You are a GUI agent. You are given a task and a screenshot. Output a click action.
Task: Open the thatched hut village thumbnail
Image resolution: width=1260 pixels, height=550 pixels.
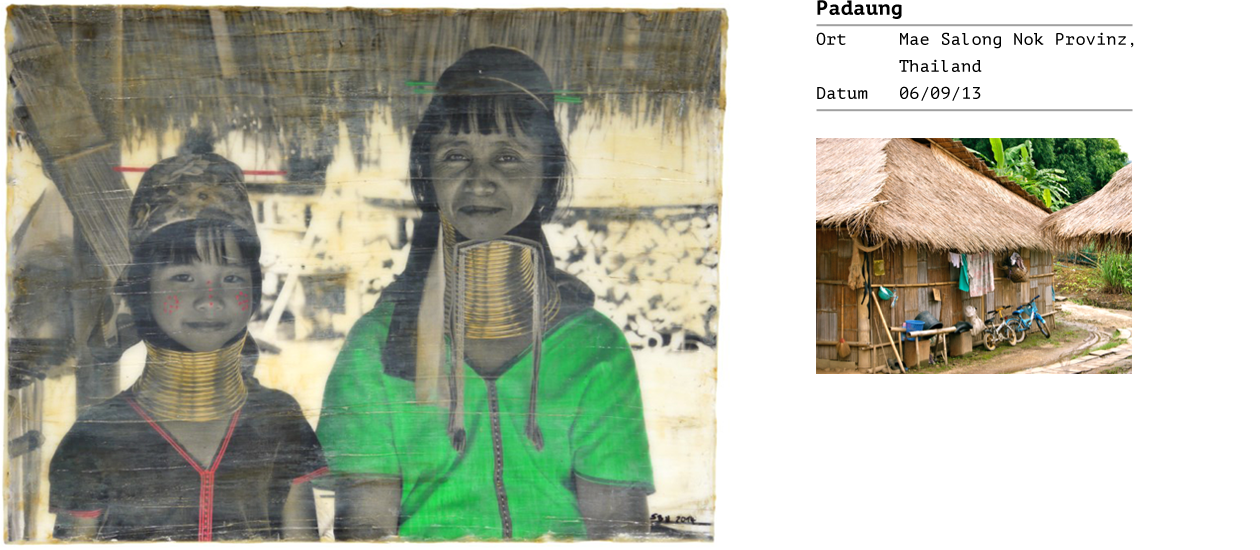click(x=973, y=256)
